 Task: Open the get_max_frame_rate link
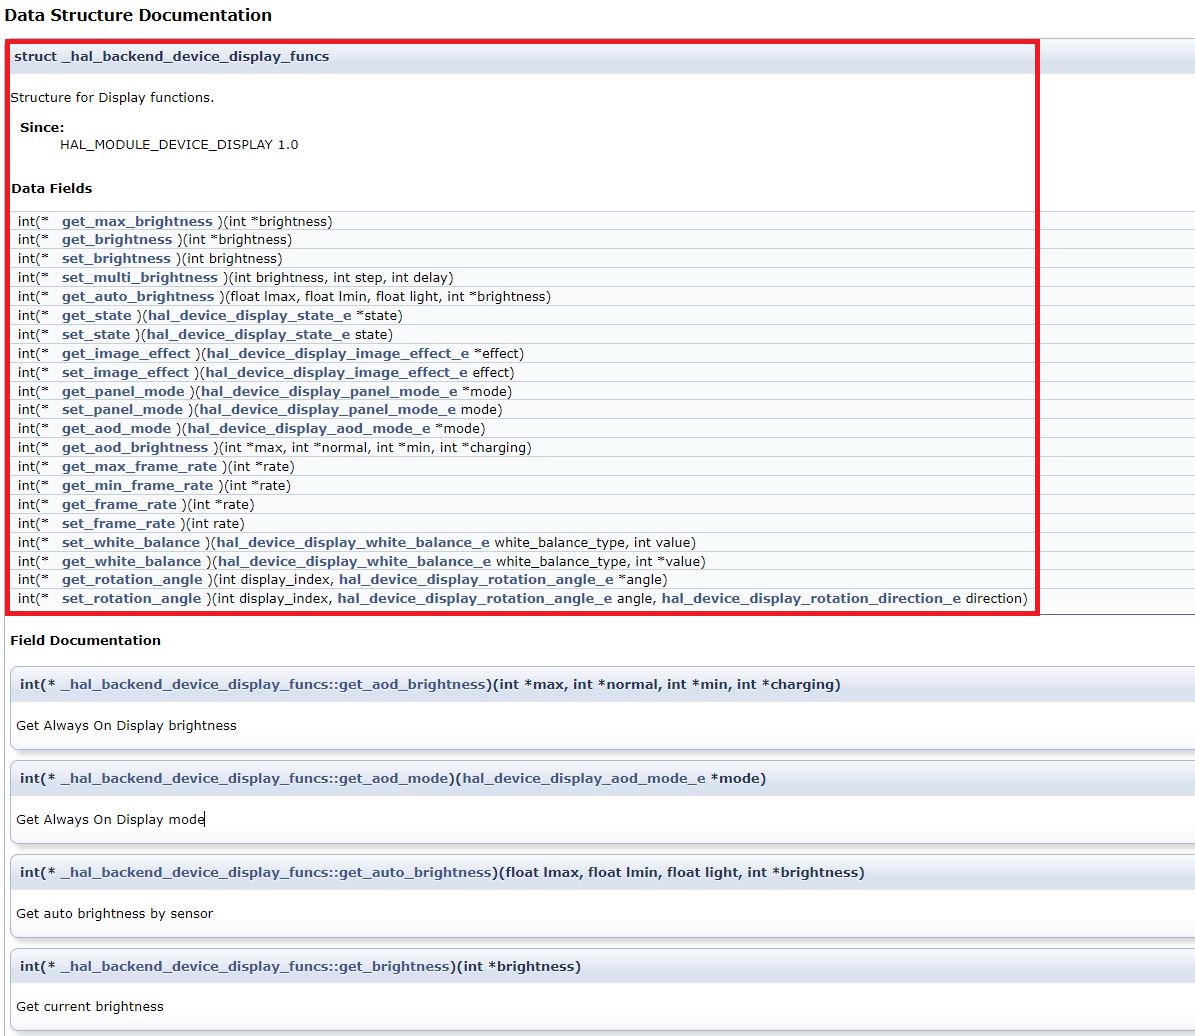(x=140, y=466)
